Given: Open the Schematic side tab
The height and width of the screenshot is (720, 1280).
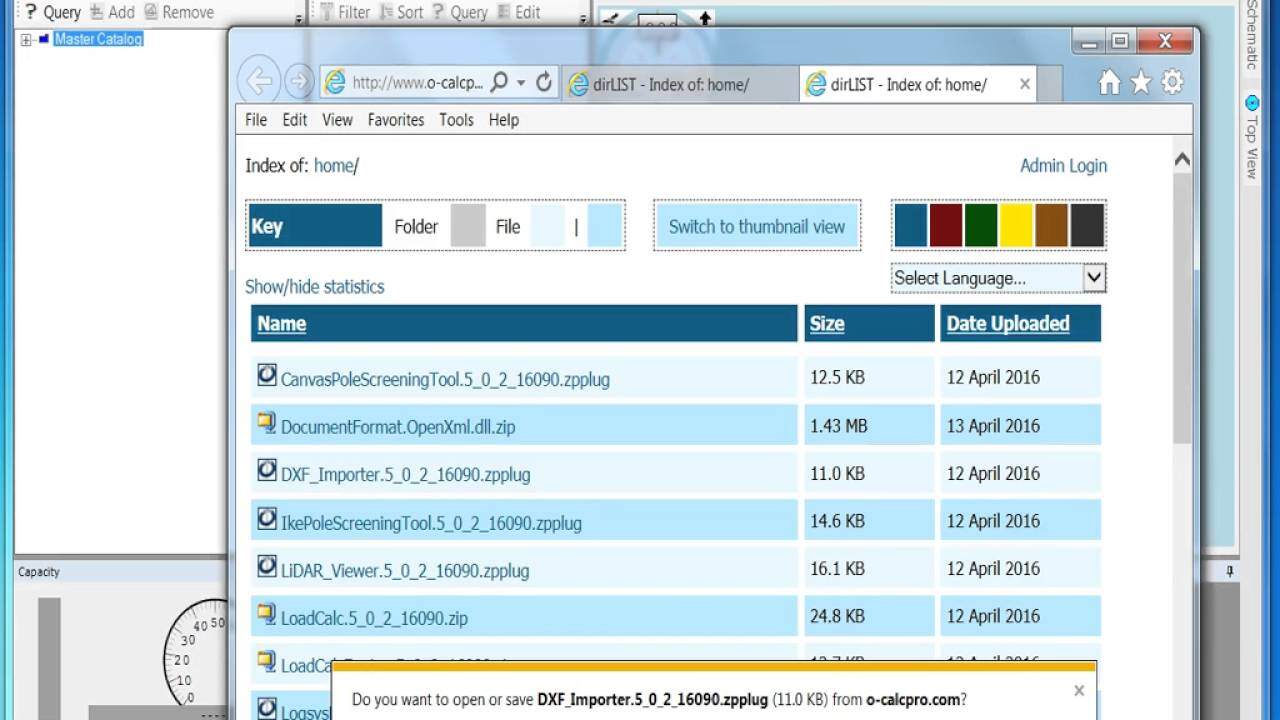Looking at the screenshot, I should tap(1251, 35).
